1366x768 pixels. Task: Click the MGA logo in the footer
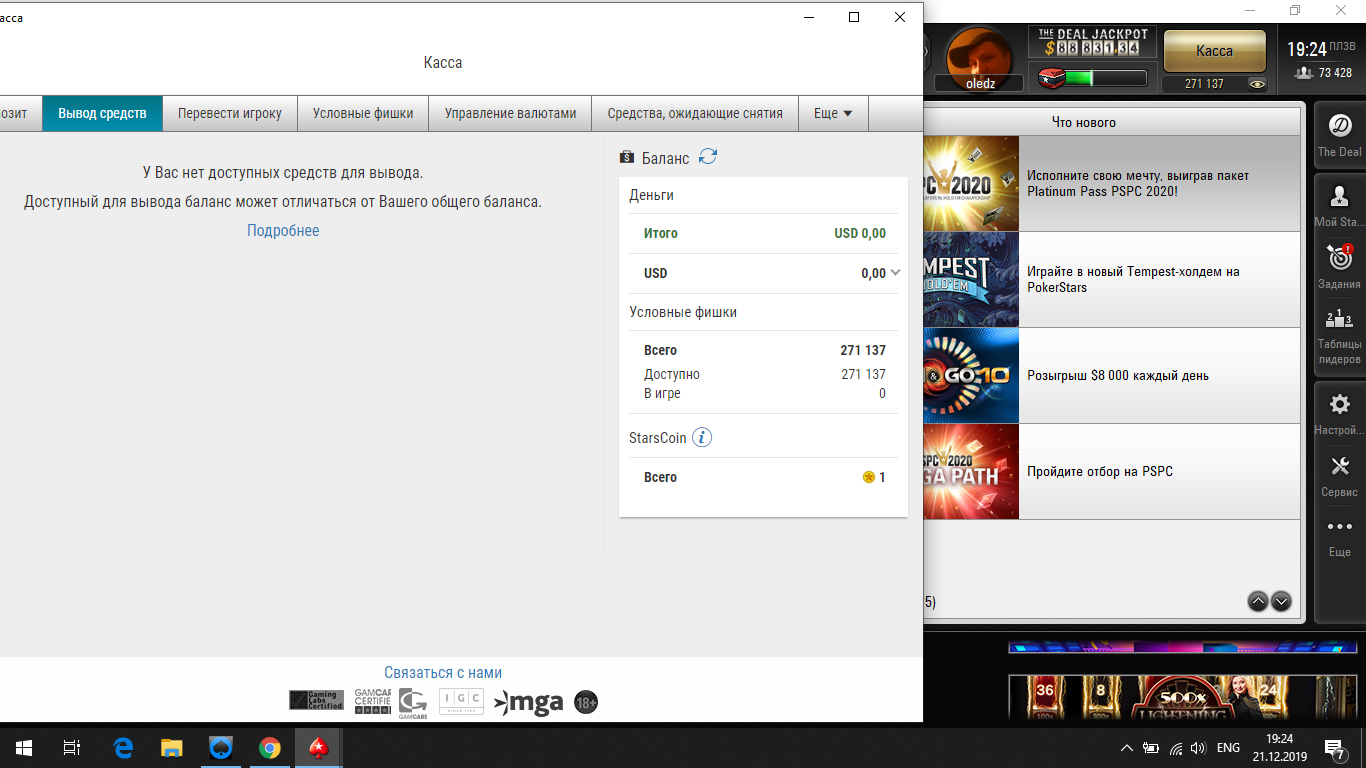pos(529,702)
